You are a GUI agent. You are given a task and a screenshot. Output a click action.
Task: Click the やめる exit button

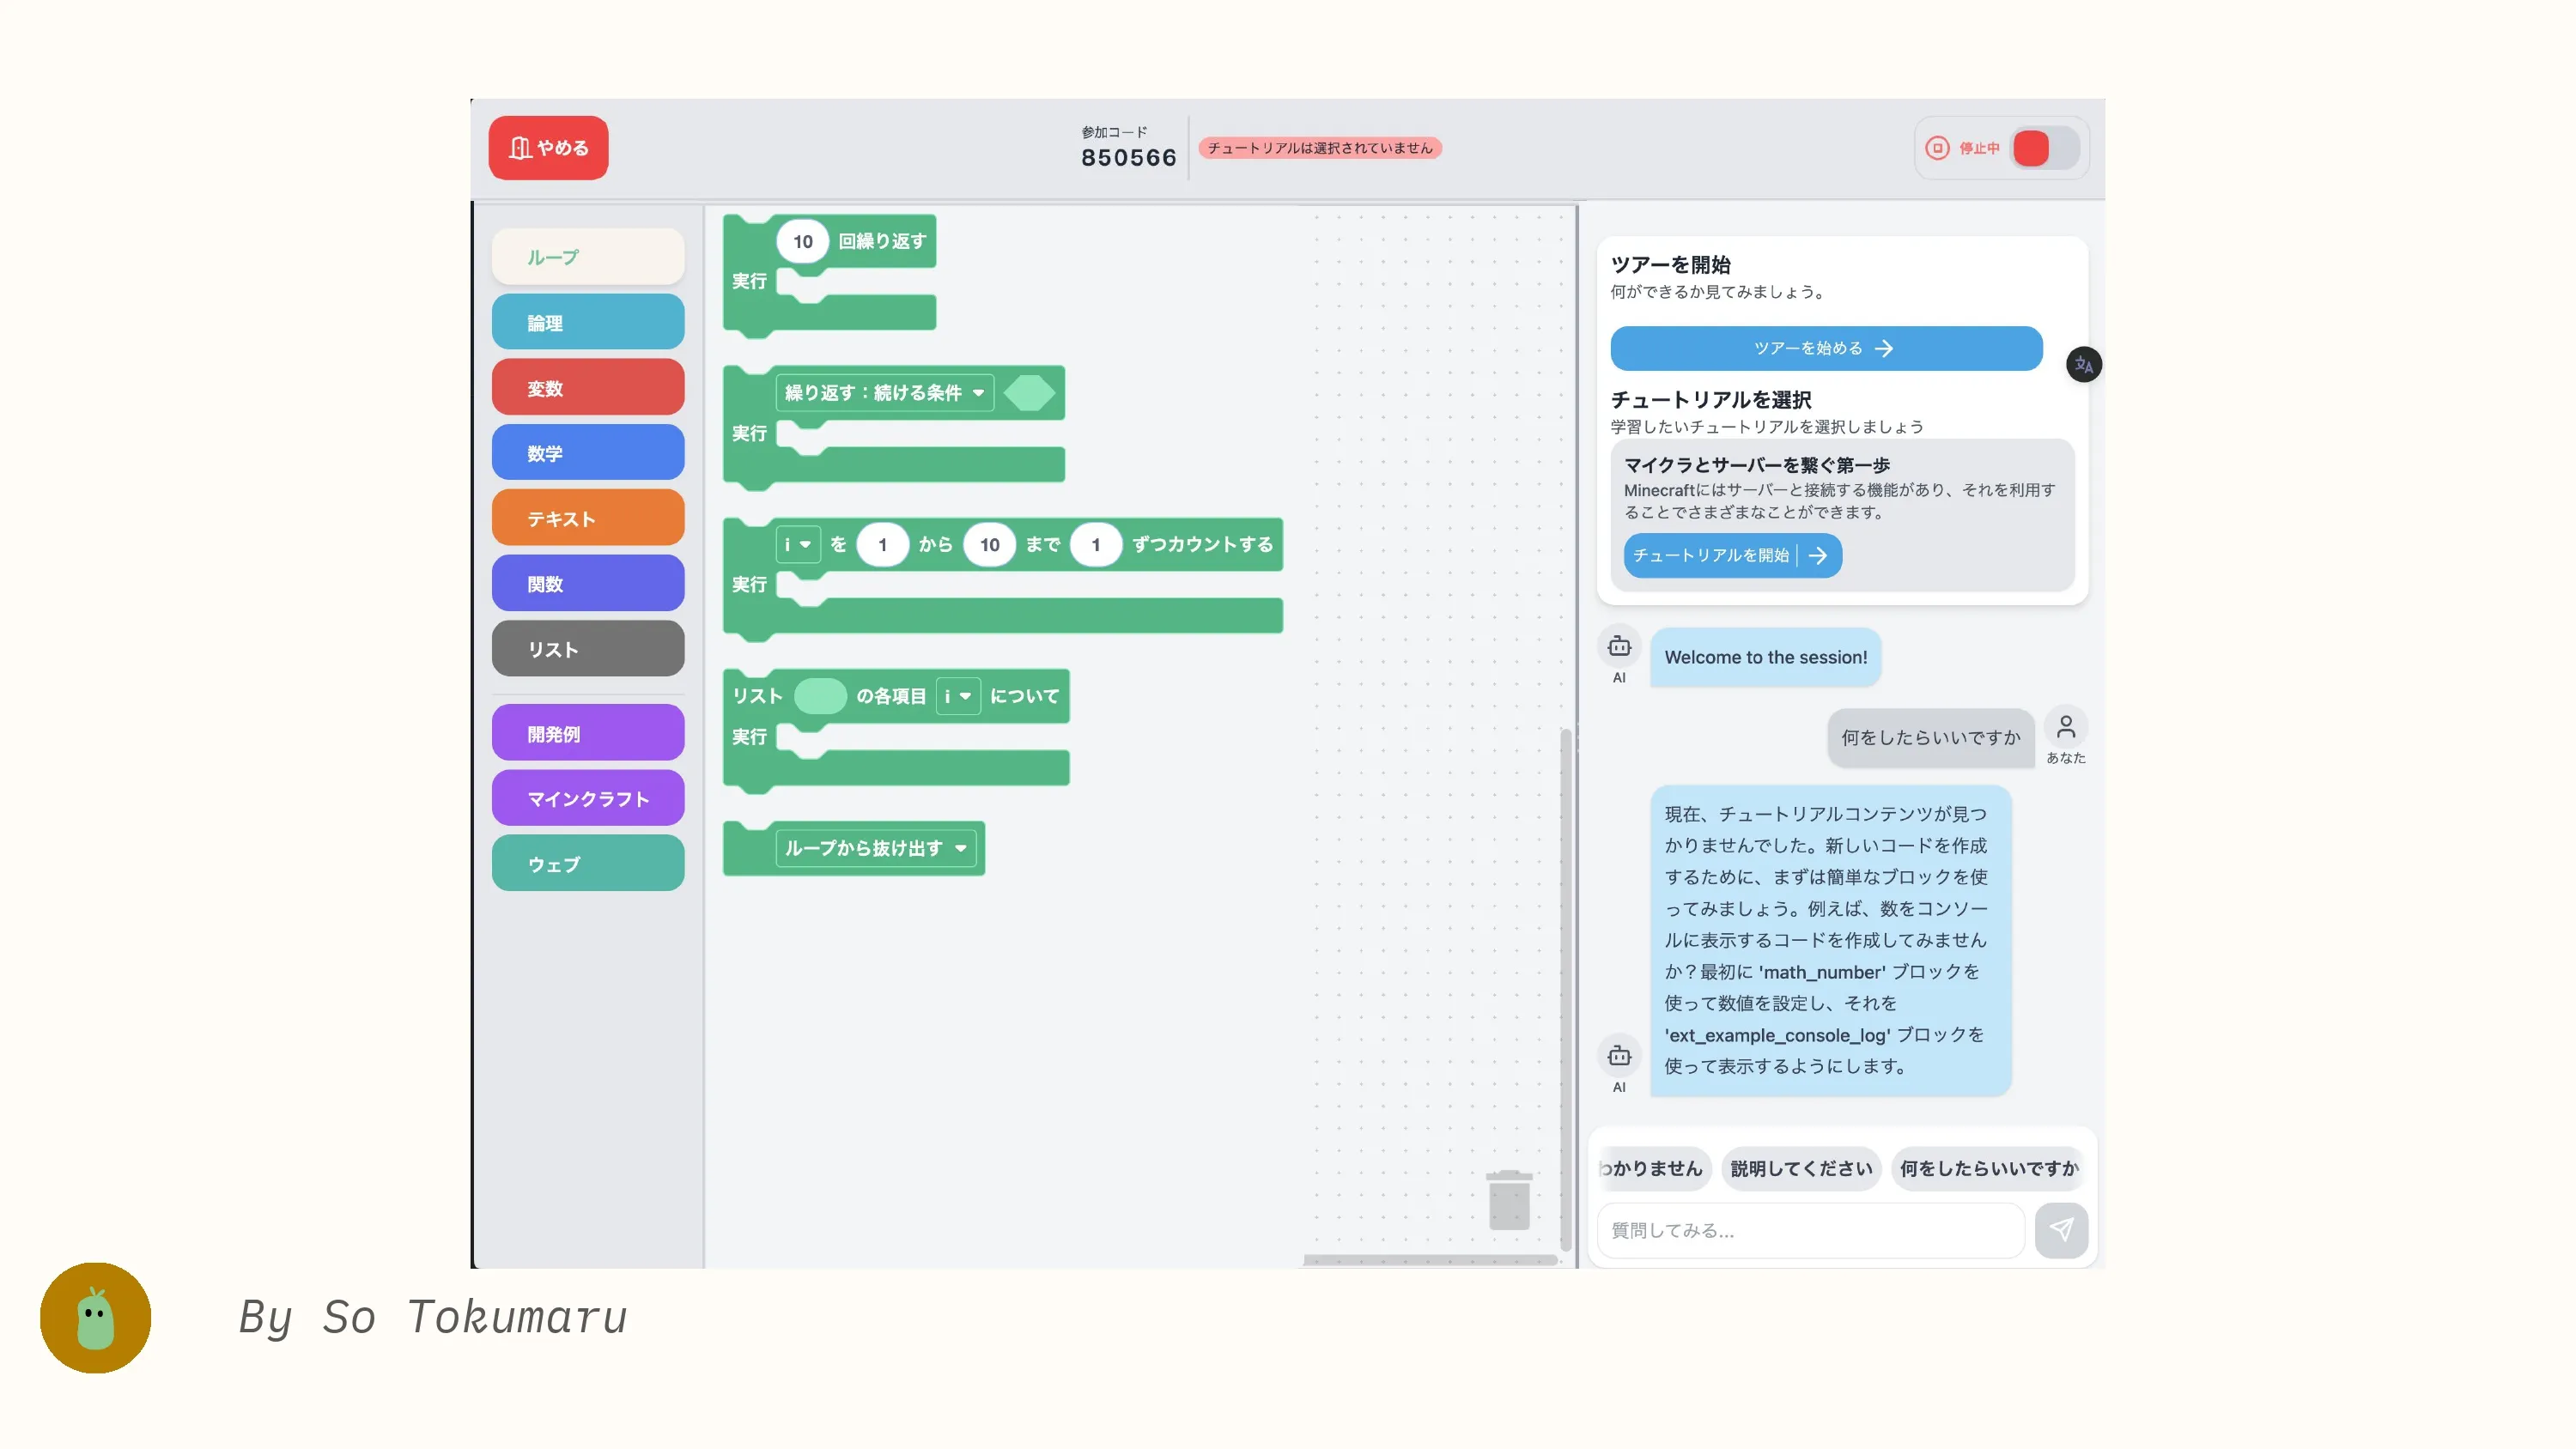click(x=548, y=148)
